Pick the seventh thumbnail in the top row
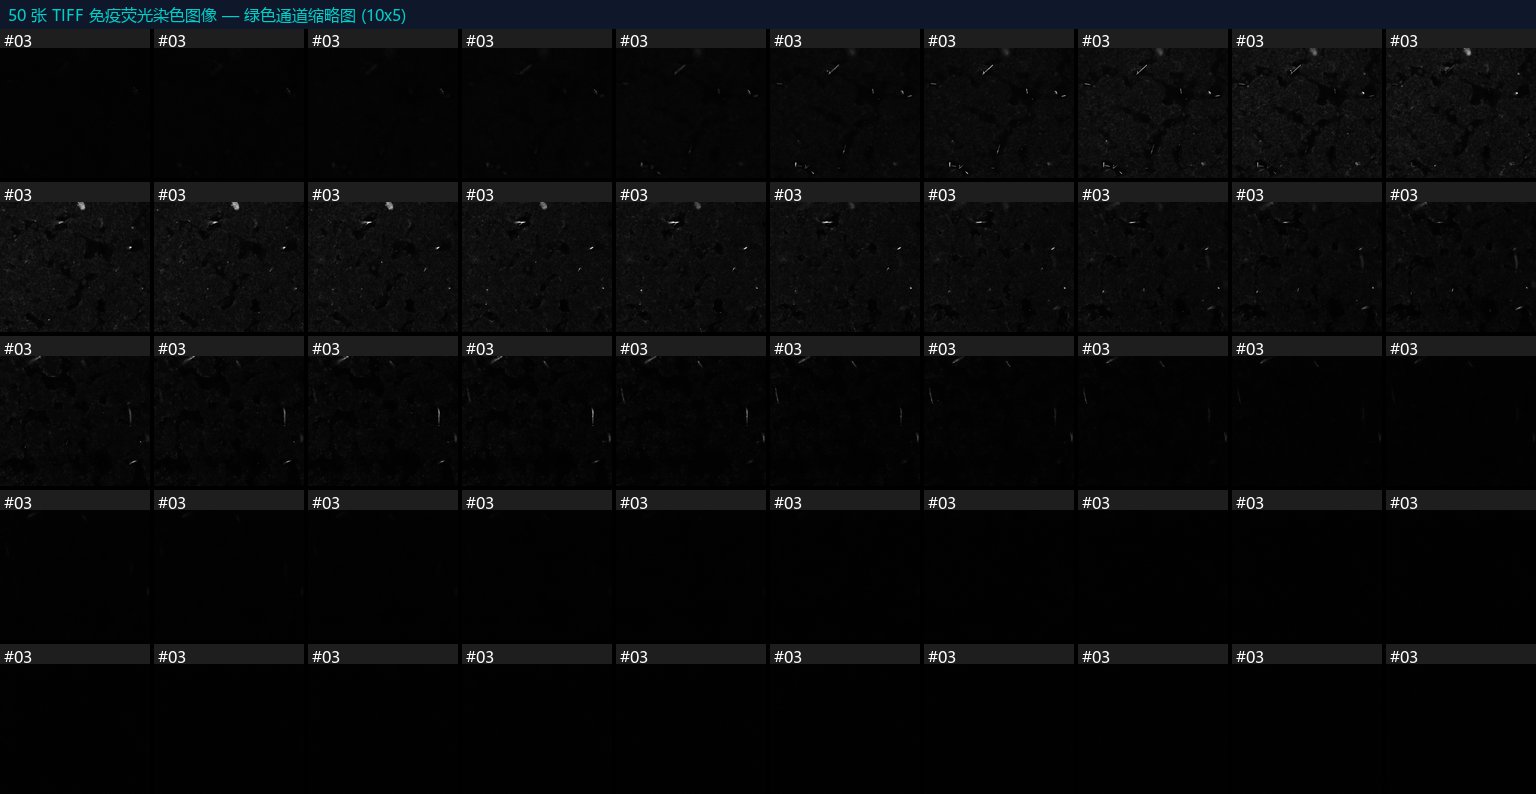The width and height of the screenshot is (1536, 794). 999,104
